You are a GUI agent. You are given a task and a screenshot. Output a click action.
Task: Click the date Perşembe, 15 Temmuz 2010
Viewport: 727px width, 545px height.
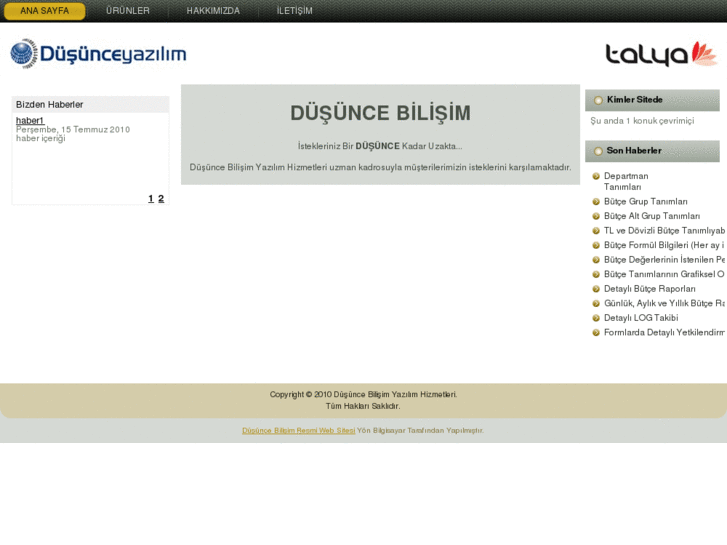pos(73,129)
